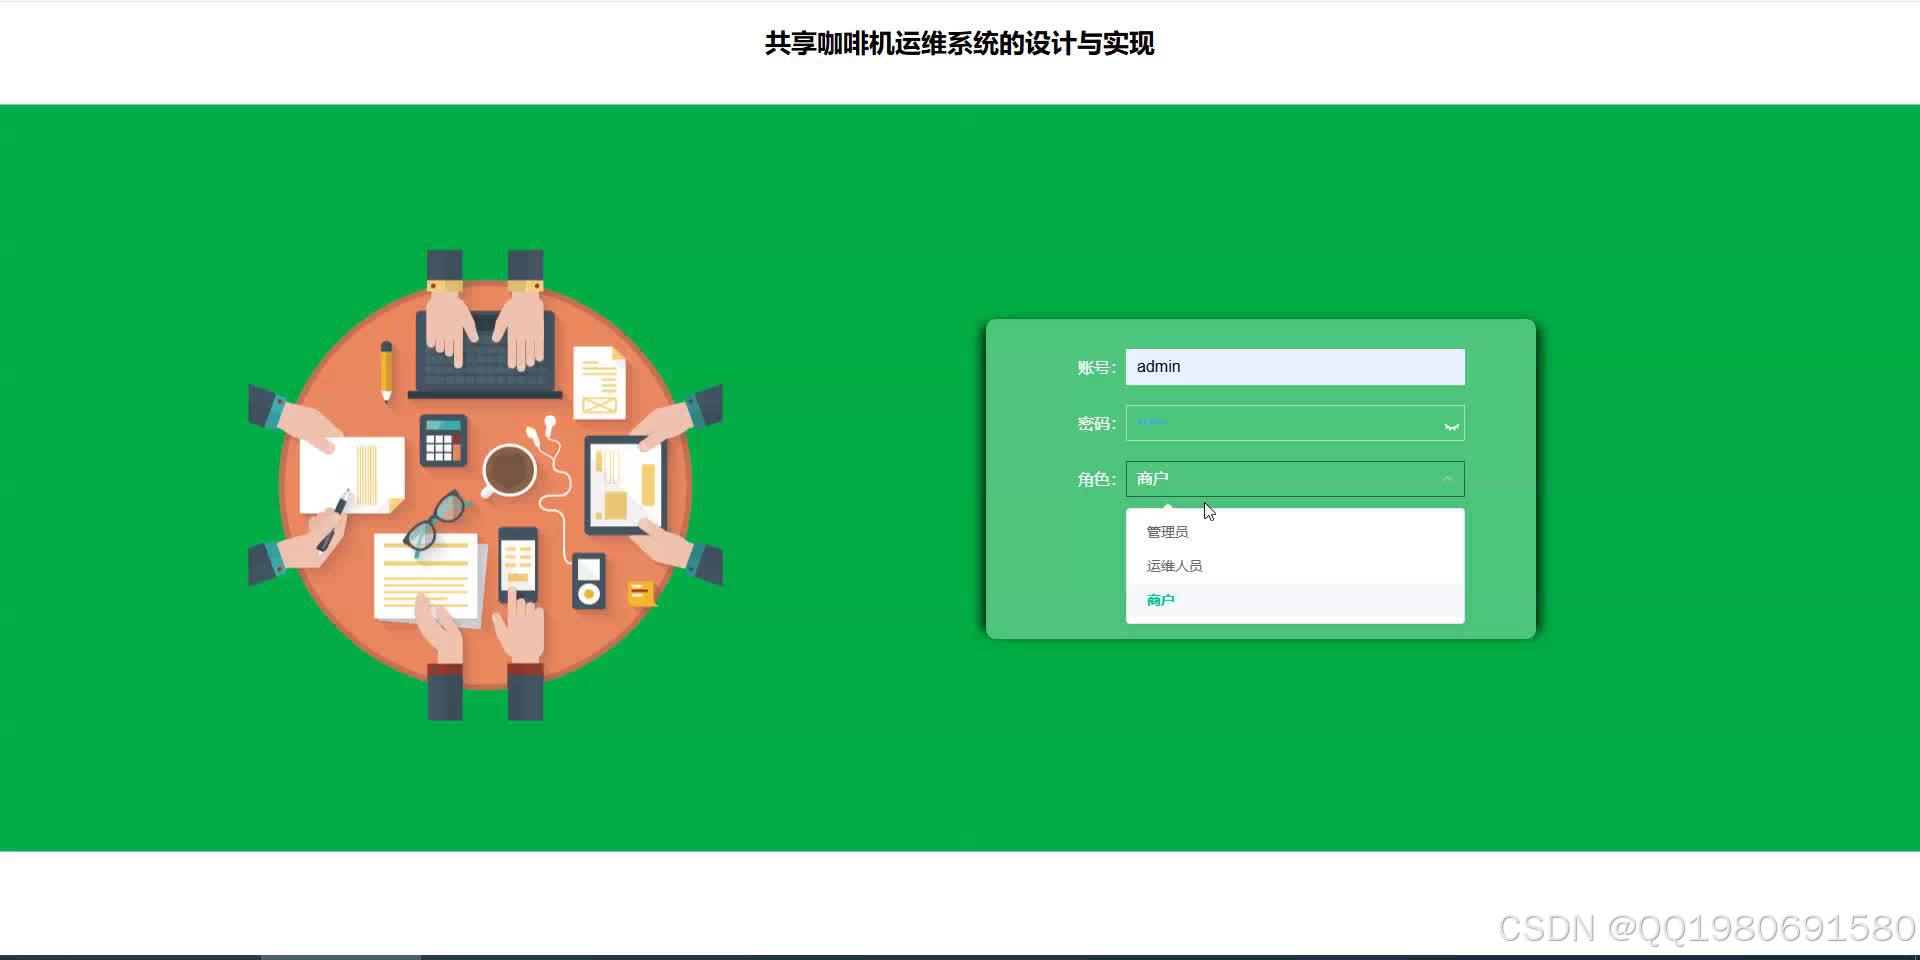Click the show-password icon in 密码 field

(x=1449, y=424)
